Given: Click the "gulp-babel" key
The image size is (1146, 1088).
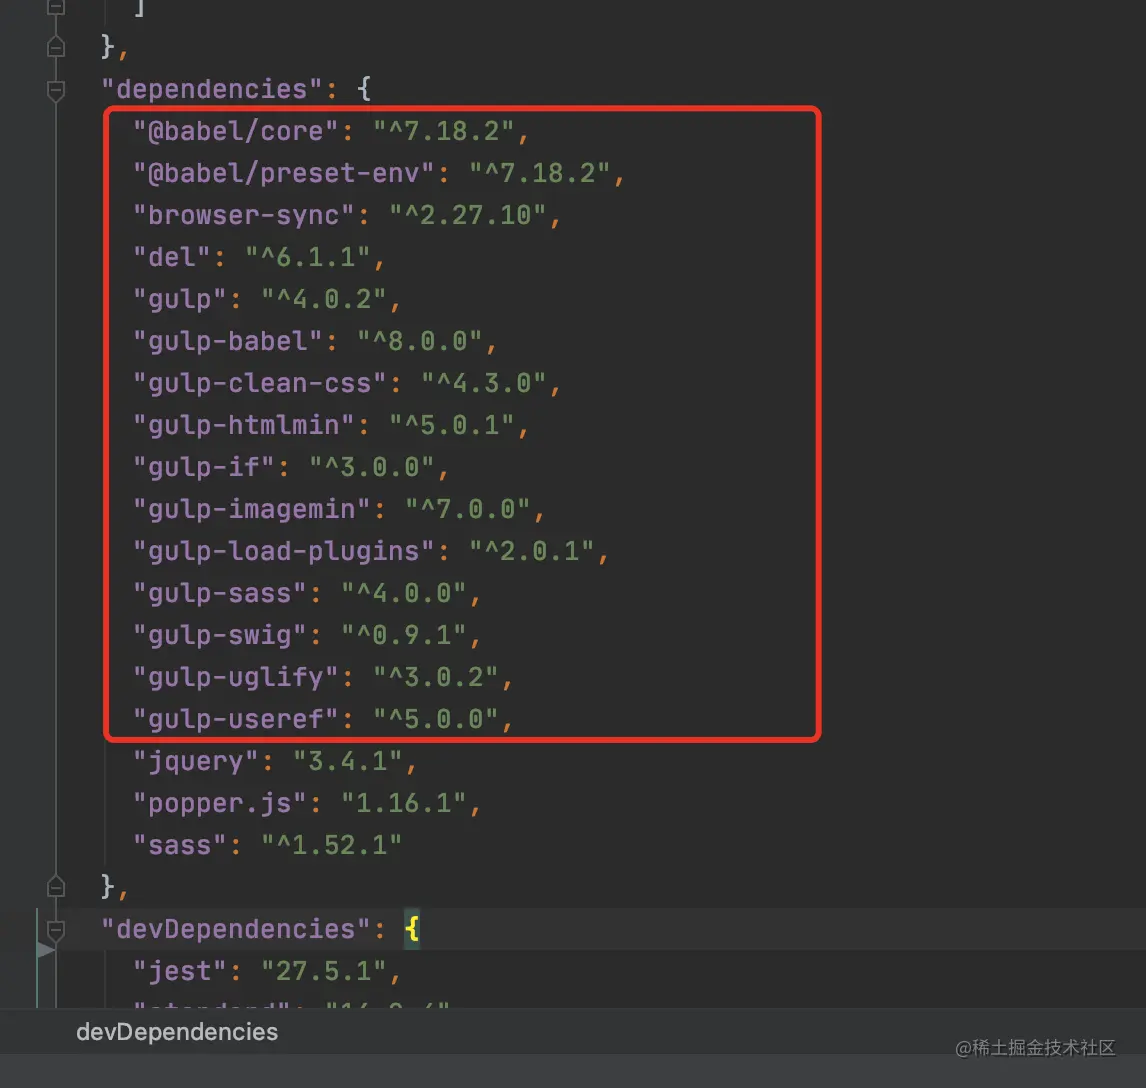Looking at the screenshot, I should coord(227,341).
